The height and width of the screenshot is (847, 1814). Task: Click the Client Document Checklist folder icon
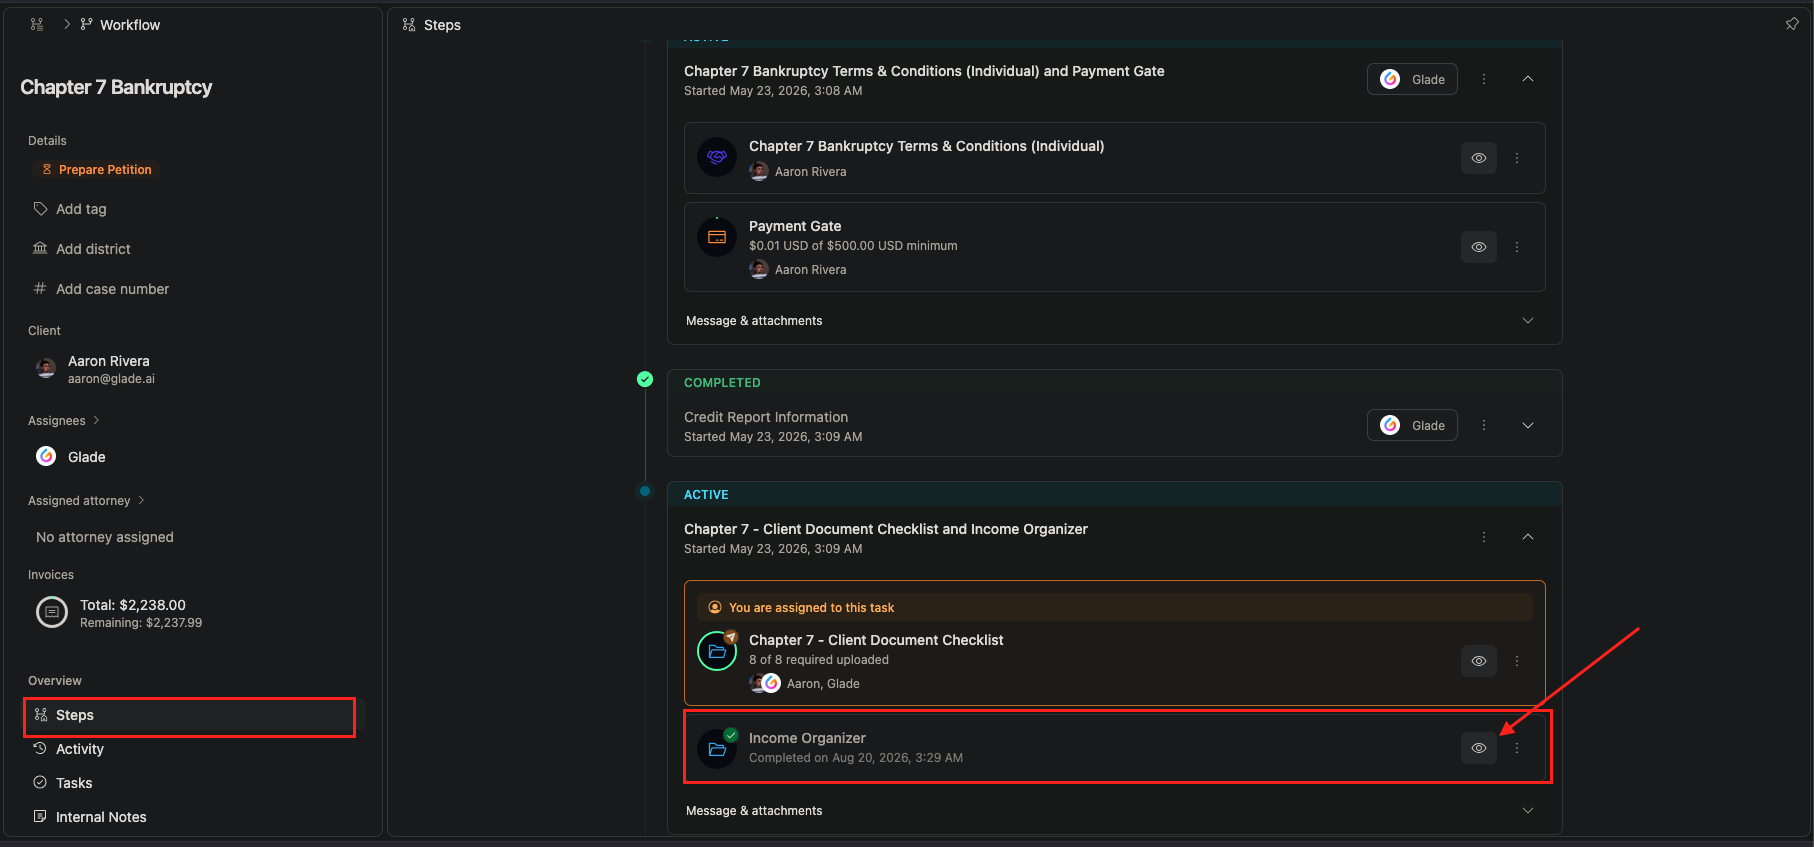717,651
